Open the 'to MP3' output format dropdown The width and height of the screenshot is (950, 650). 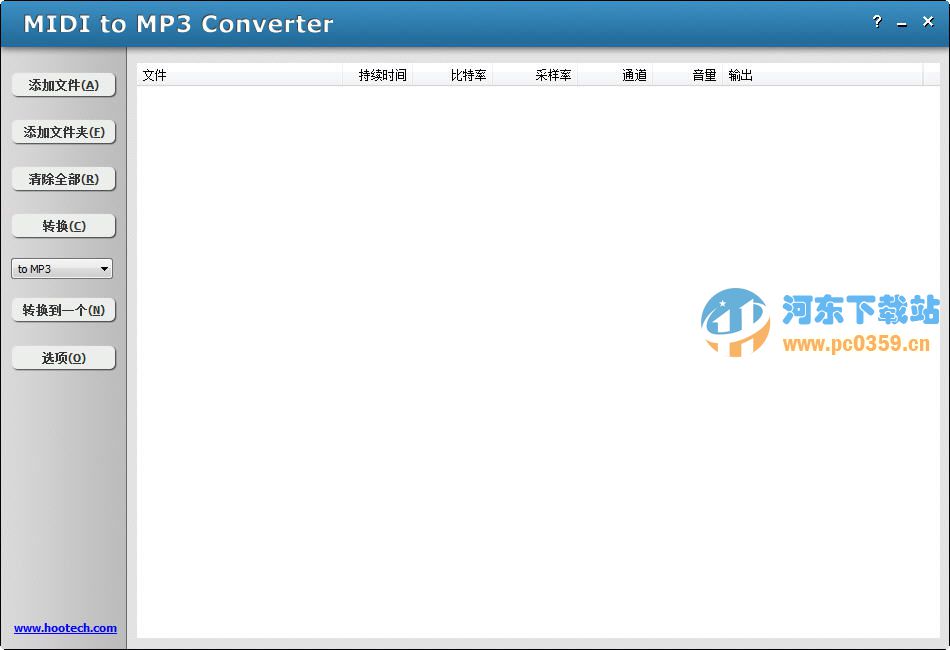click(x=61, y=268)
